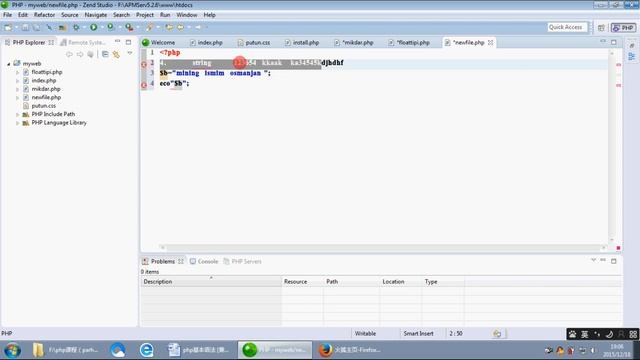Collapse the myweb project tree
Screen dimensions: 640x360
point(8,64)
